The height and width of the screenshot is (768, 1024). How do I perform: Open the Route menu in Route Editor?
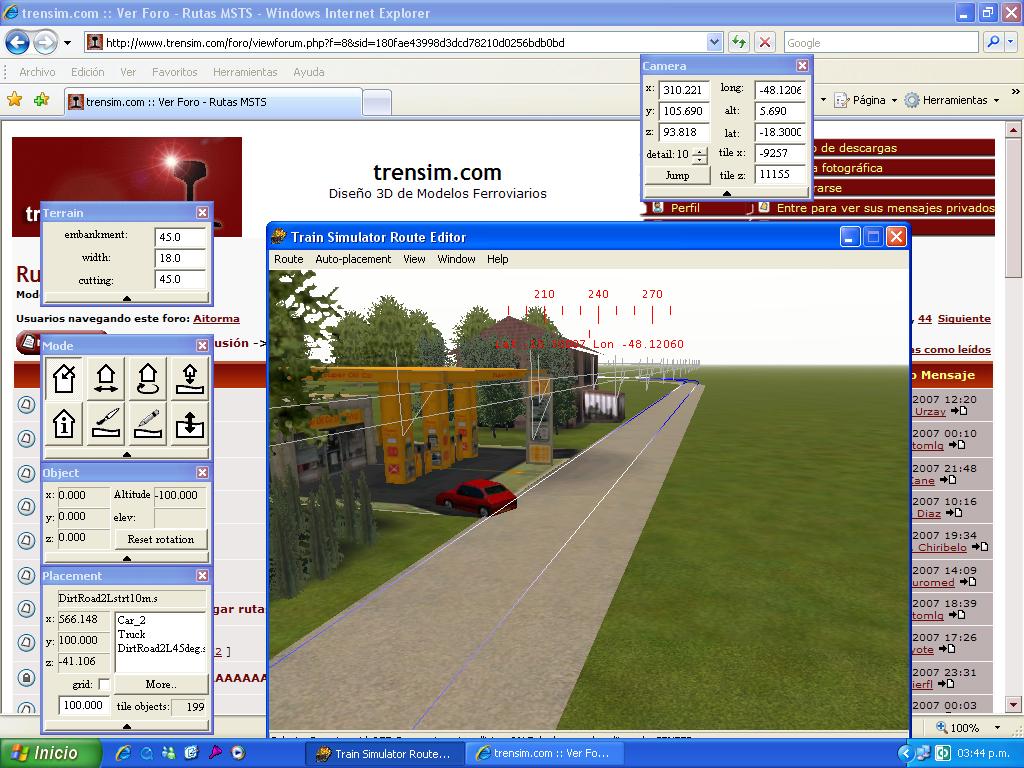tap(288, 259)
